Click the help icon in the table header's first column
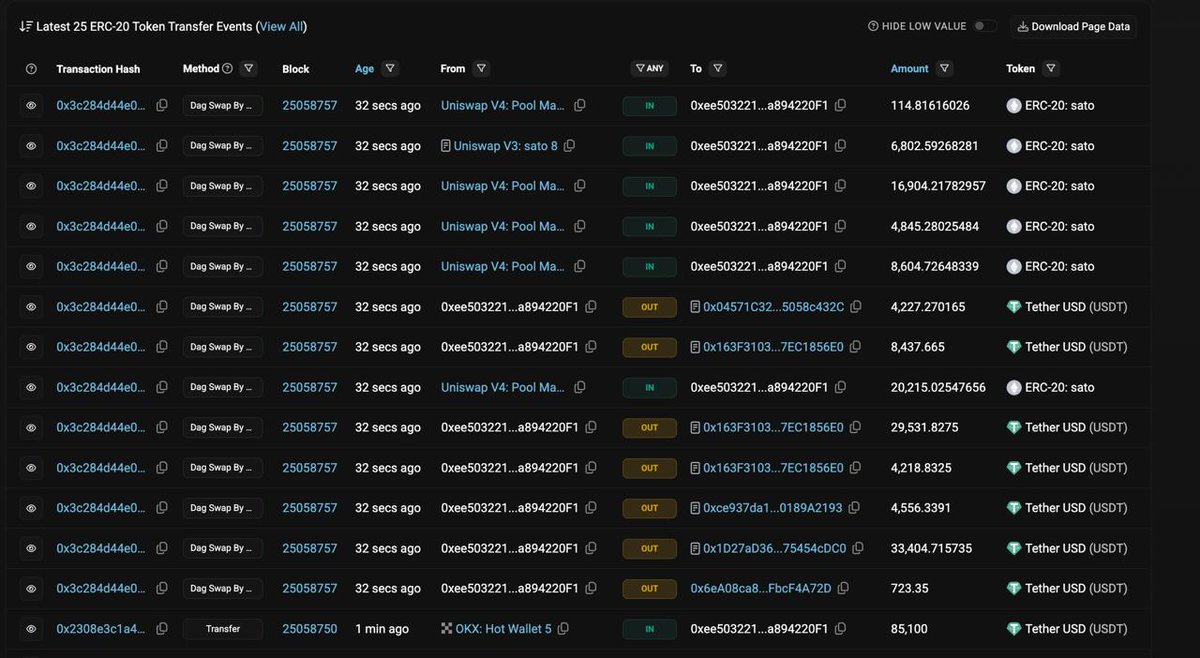 [x=31, y=69]
